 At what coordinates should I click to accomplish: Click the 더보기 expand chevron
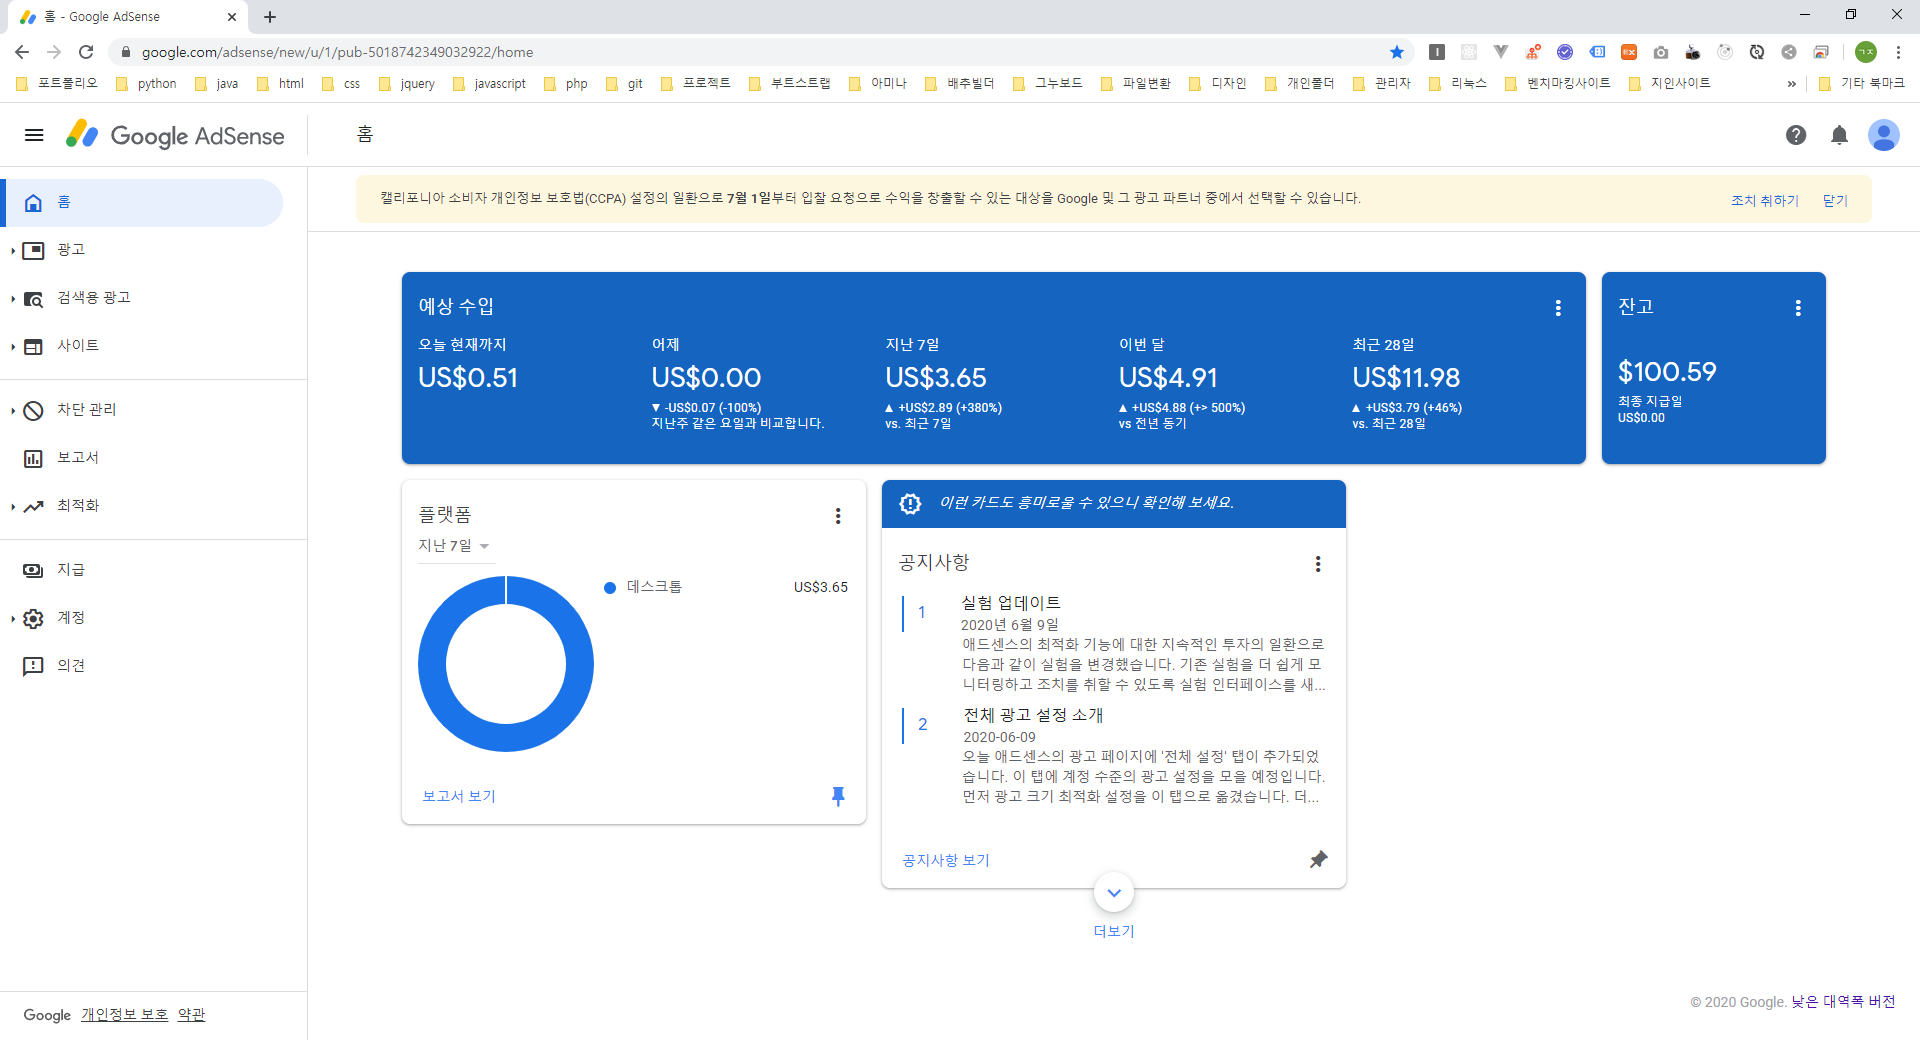click(1114, 893)
